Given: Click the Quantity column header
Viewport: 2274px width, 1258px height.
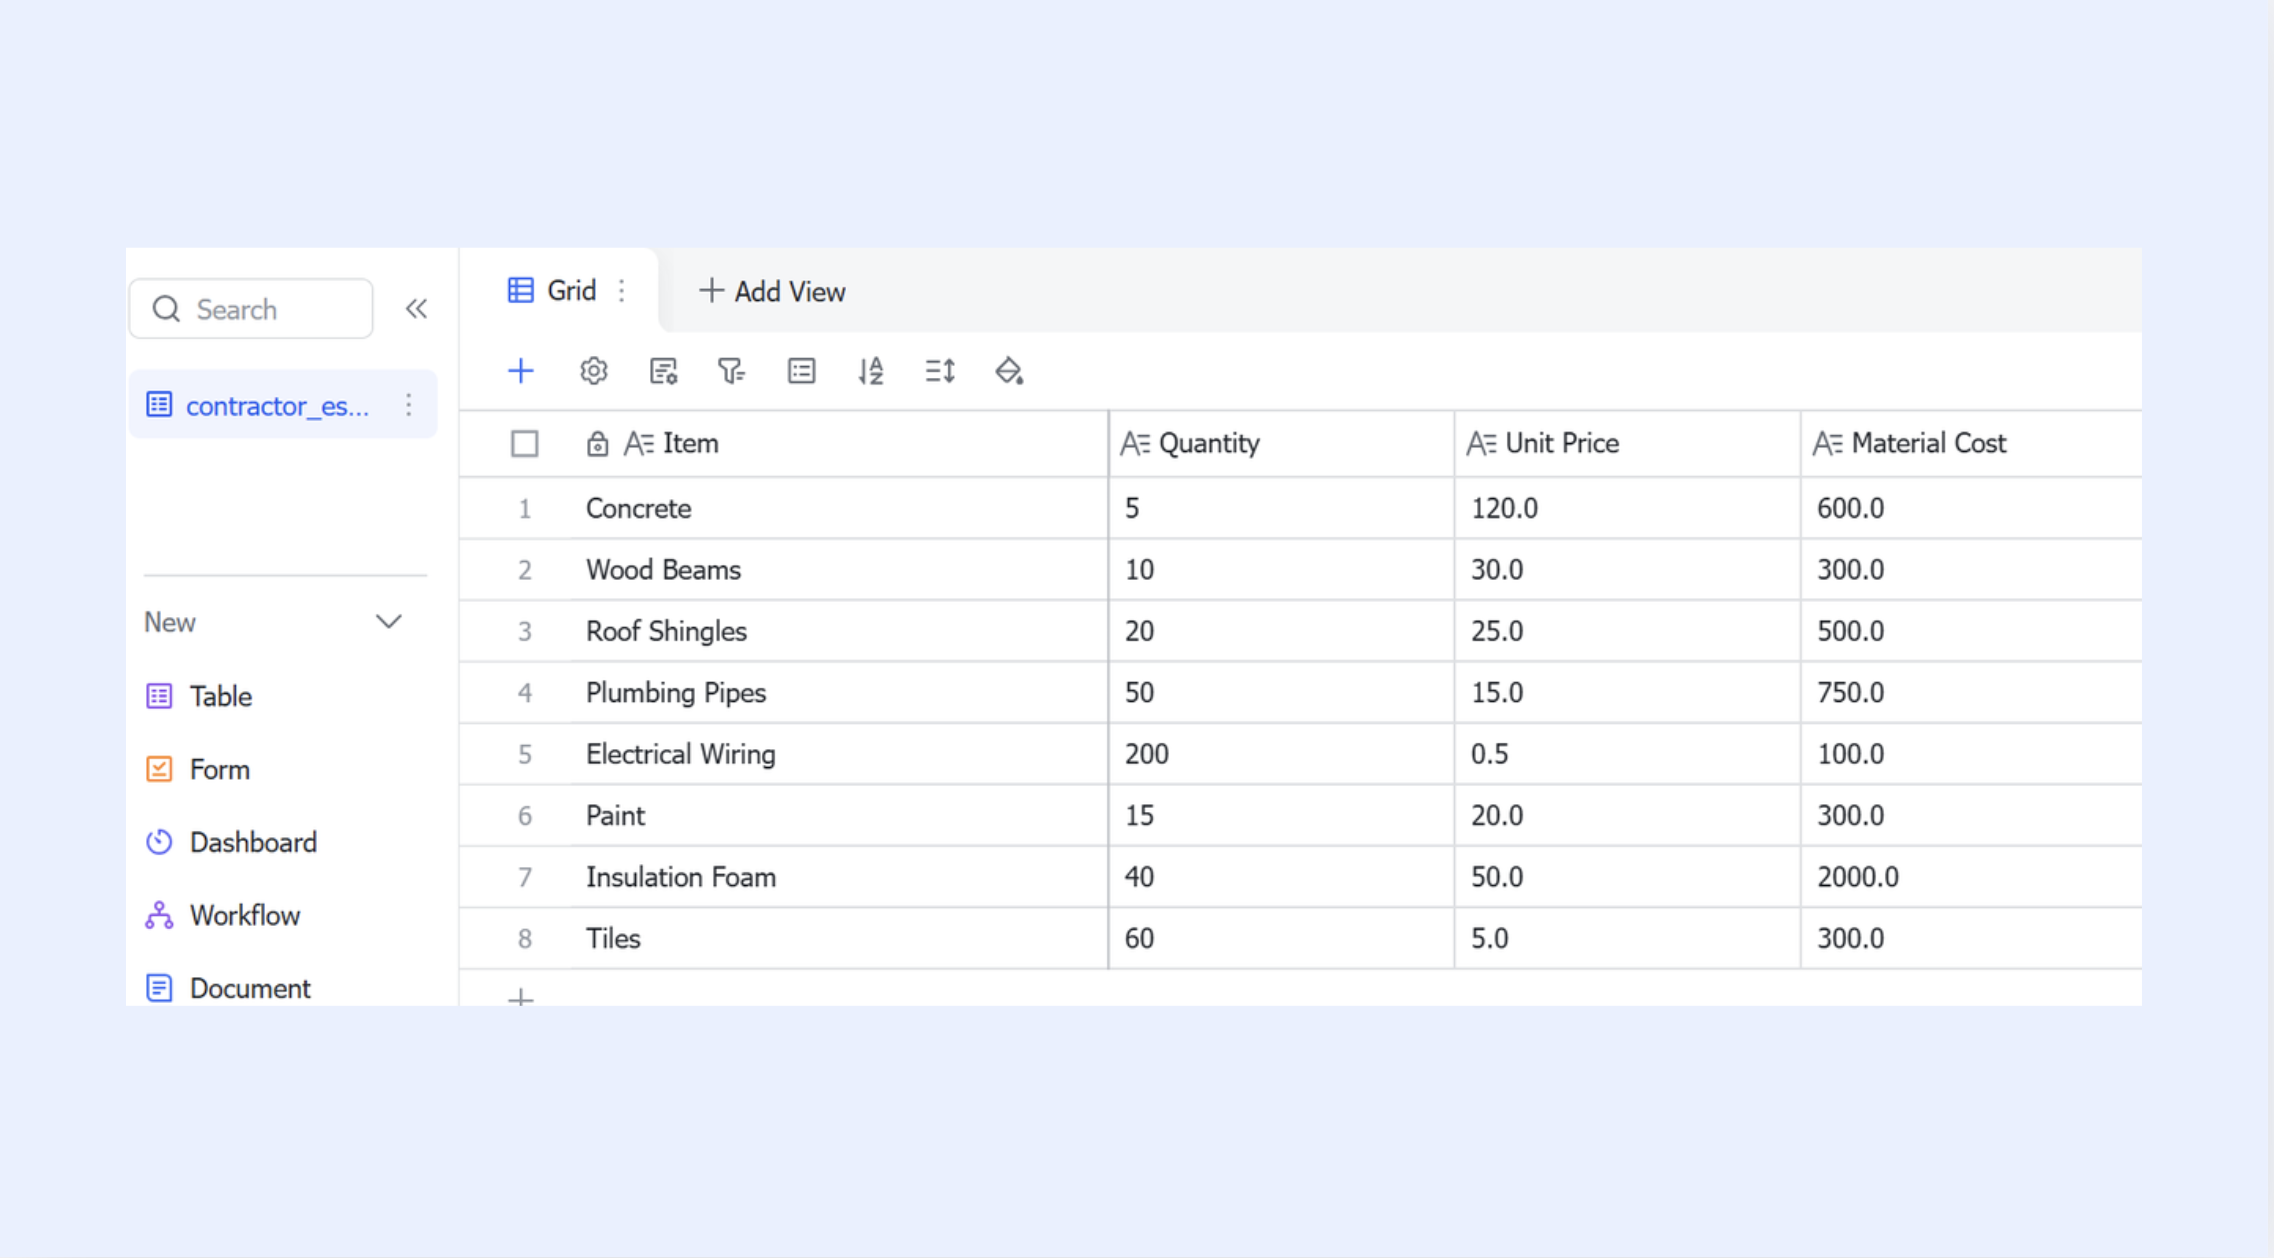Looking at the screenshot, I should [x=1281, y=444].
